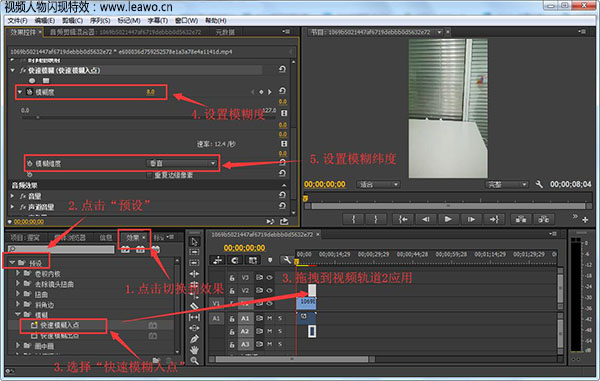600x381 pixels.
Task: Open the 模糊维度 dimension dropdown
Action: 182,163
